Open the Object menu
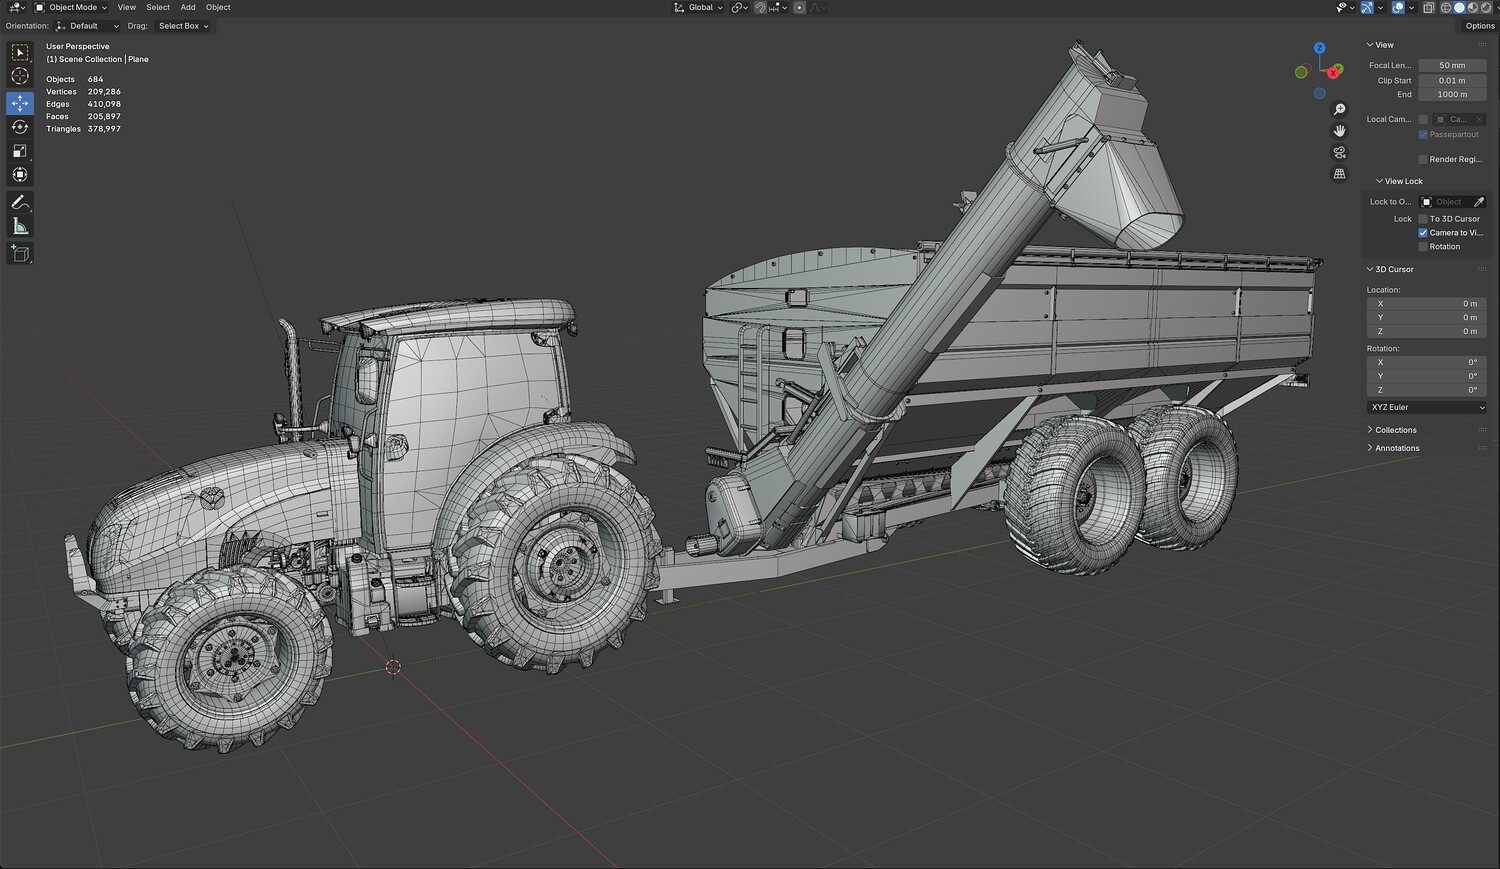The width and height of the screenshot is (1500, 869). pos(218,7)
